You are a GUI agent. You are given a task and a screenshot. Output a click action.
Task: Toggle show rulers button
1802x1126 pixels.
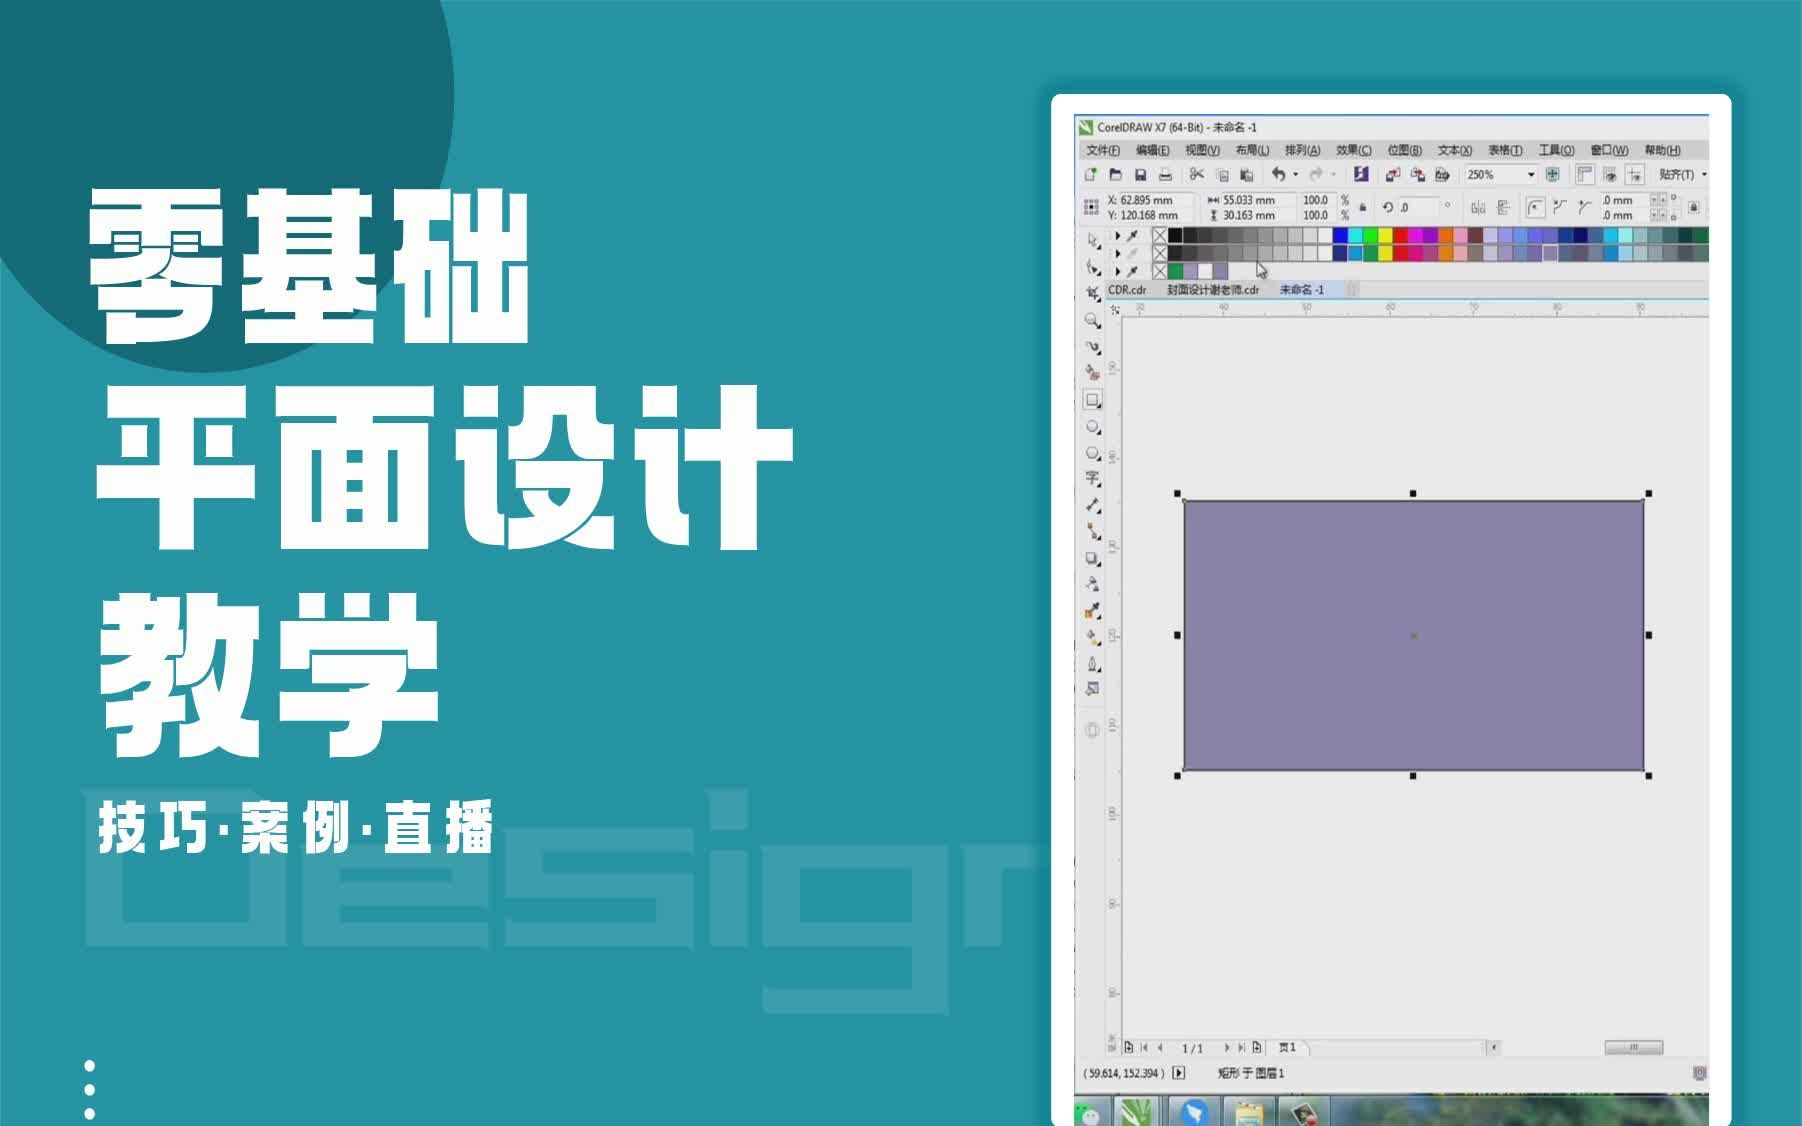coord(1585,174)
